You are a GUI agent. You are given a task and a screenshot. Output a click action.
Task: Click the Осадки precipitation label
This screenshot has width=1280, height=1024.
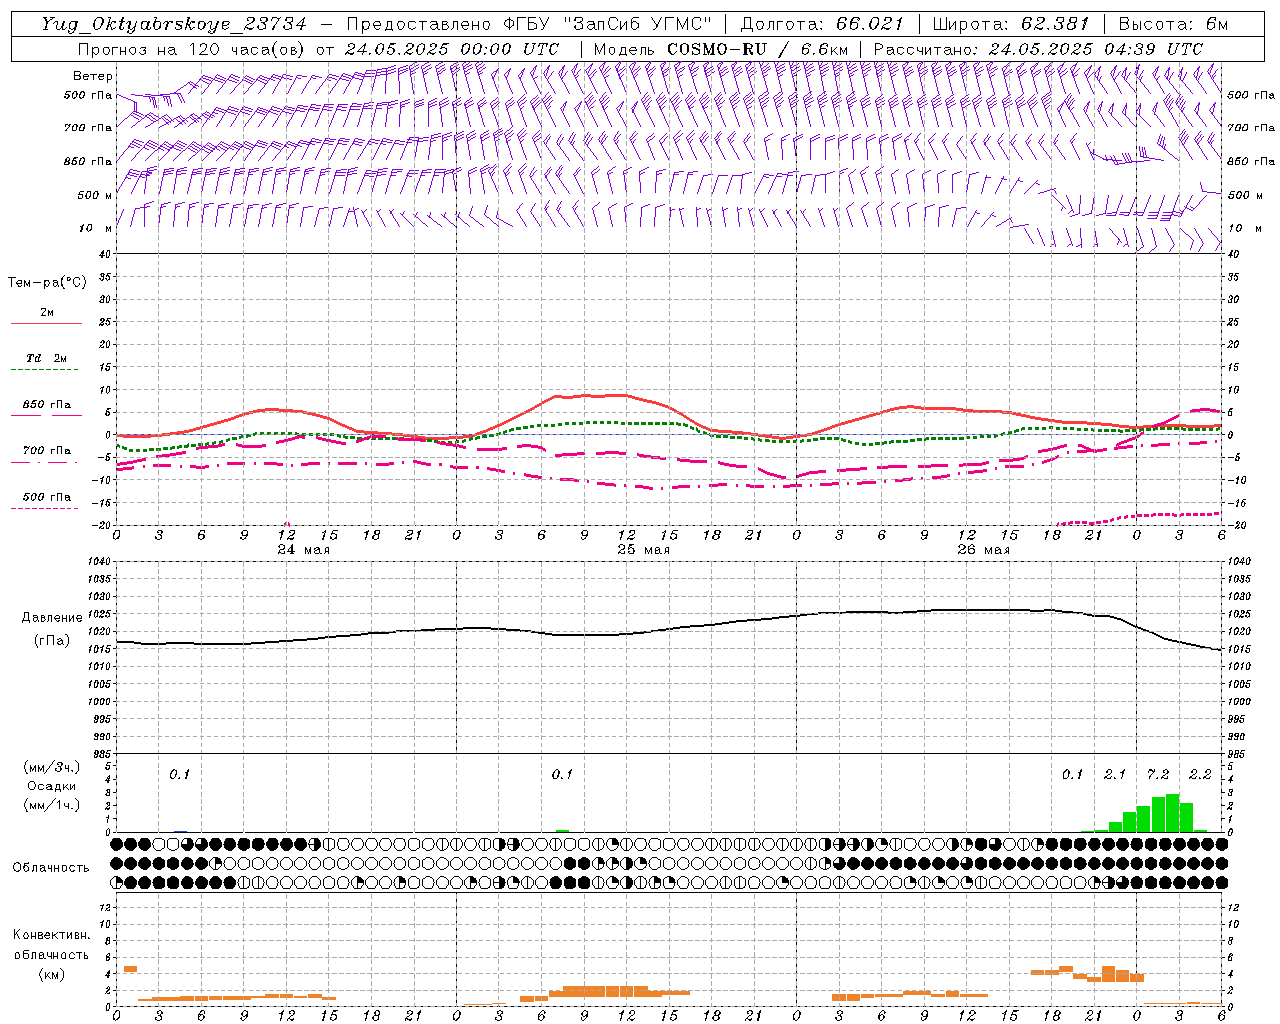pos(51,786)
